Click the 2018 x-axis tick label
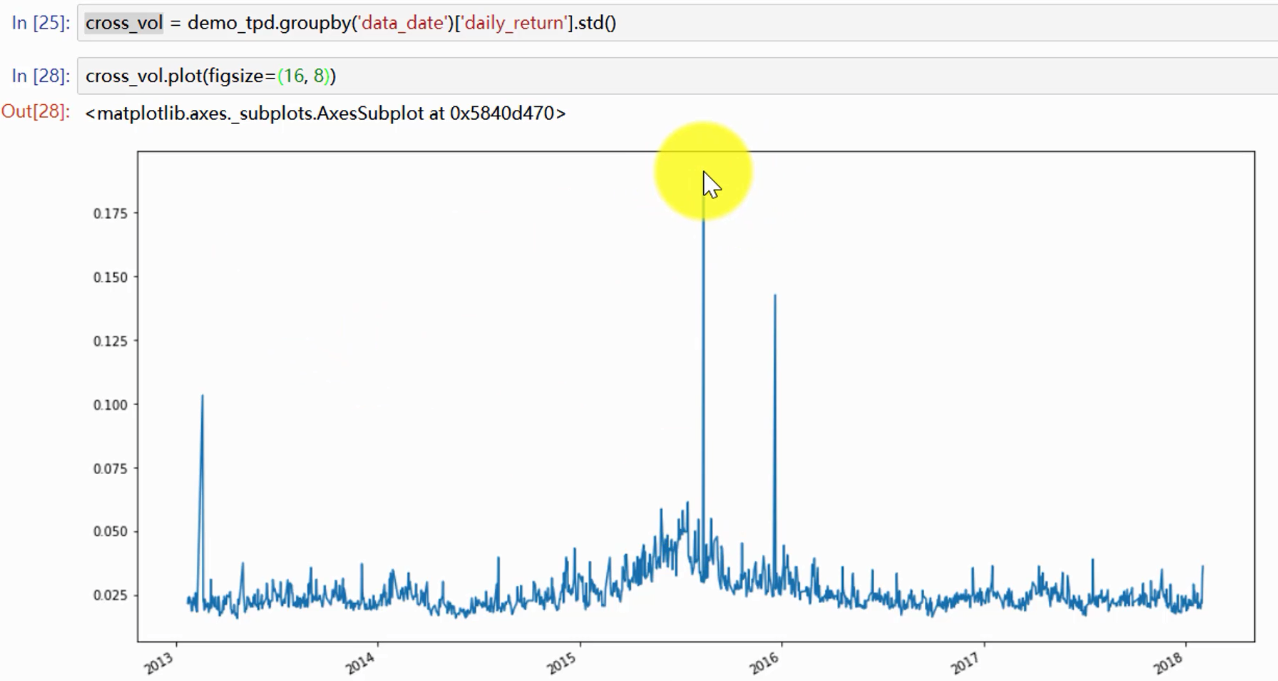Image resolution: width=1278 pixels, height=681 pixels. tap(1169, 663)
